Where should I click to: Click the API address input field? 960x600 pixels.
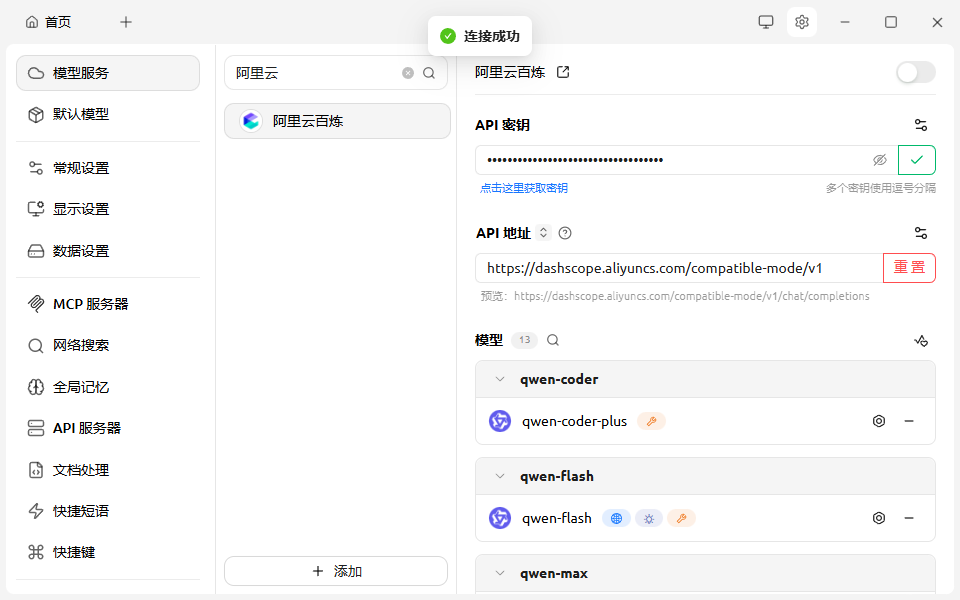click(678, 268)
